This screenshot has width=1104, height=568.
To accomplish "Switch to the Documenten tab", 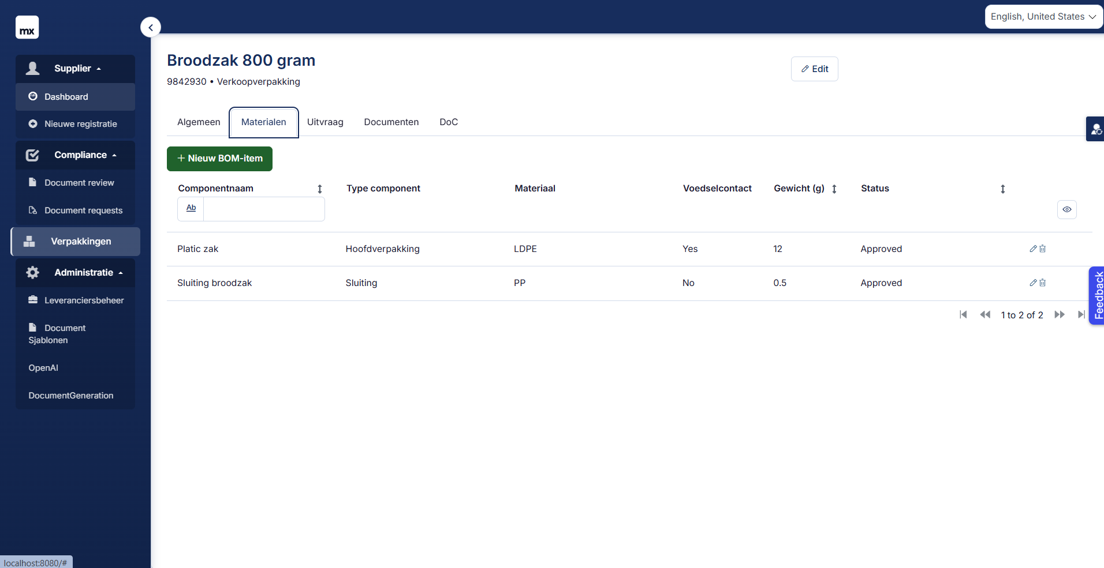I will click(x=391, y=122).
